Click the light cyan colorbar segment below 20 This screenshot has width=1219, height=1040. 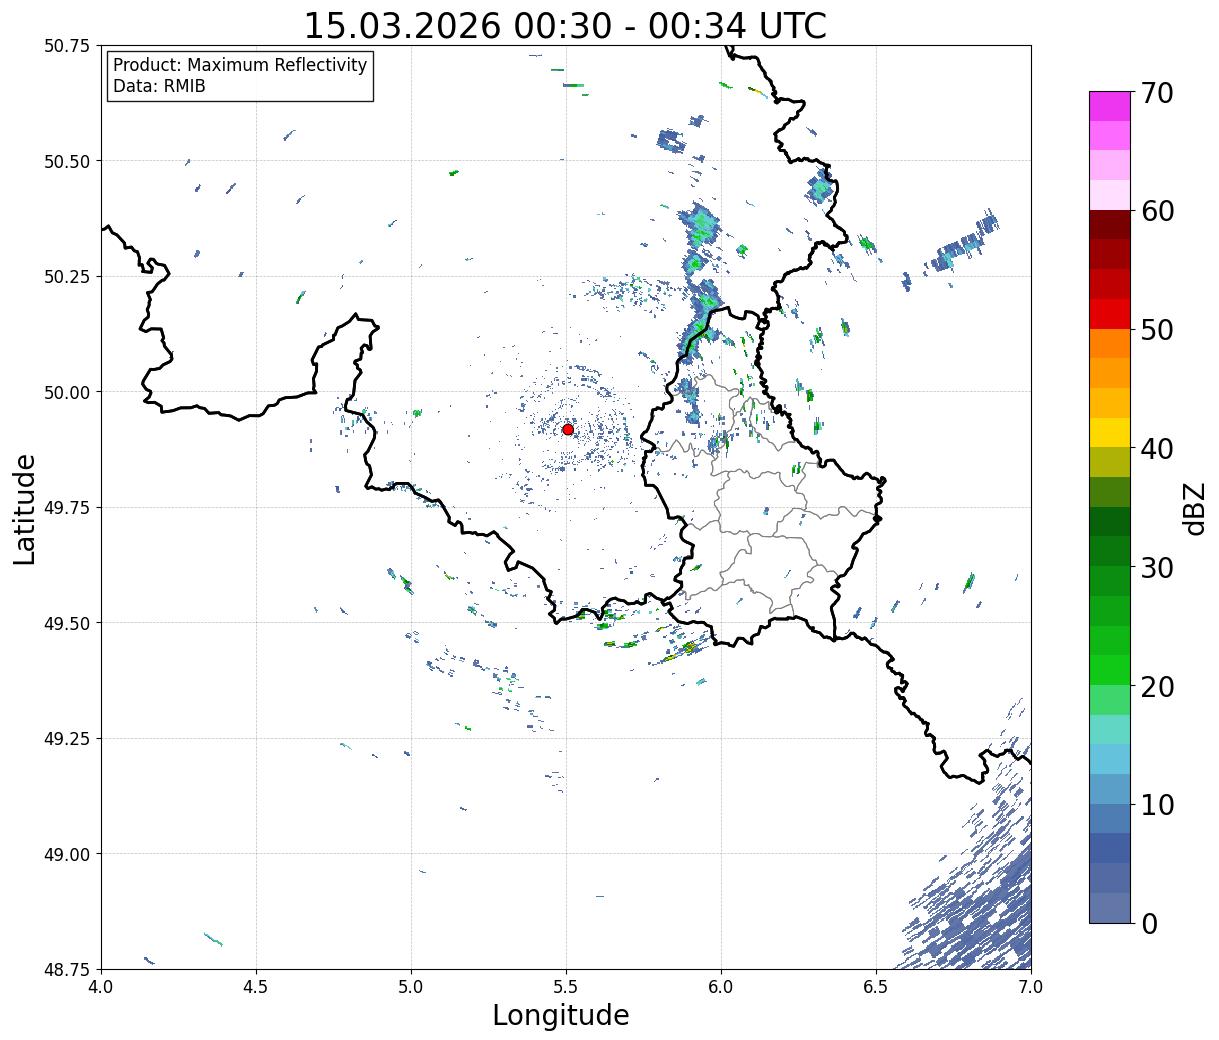(1110, 729)
